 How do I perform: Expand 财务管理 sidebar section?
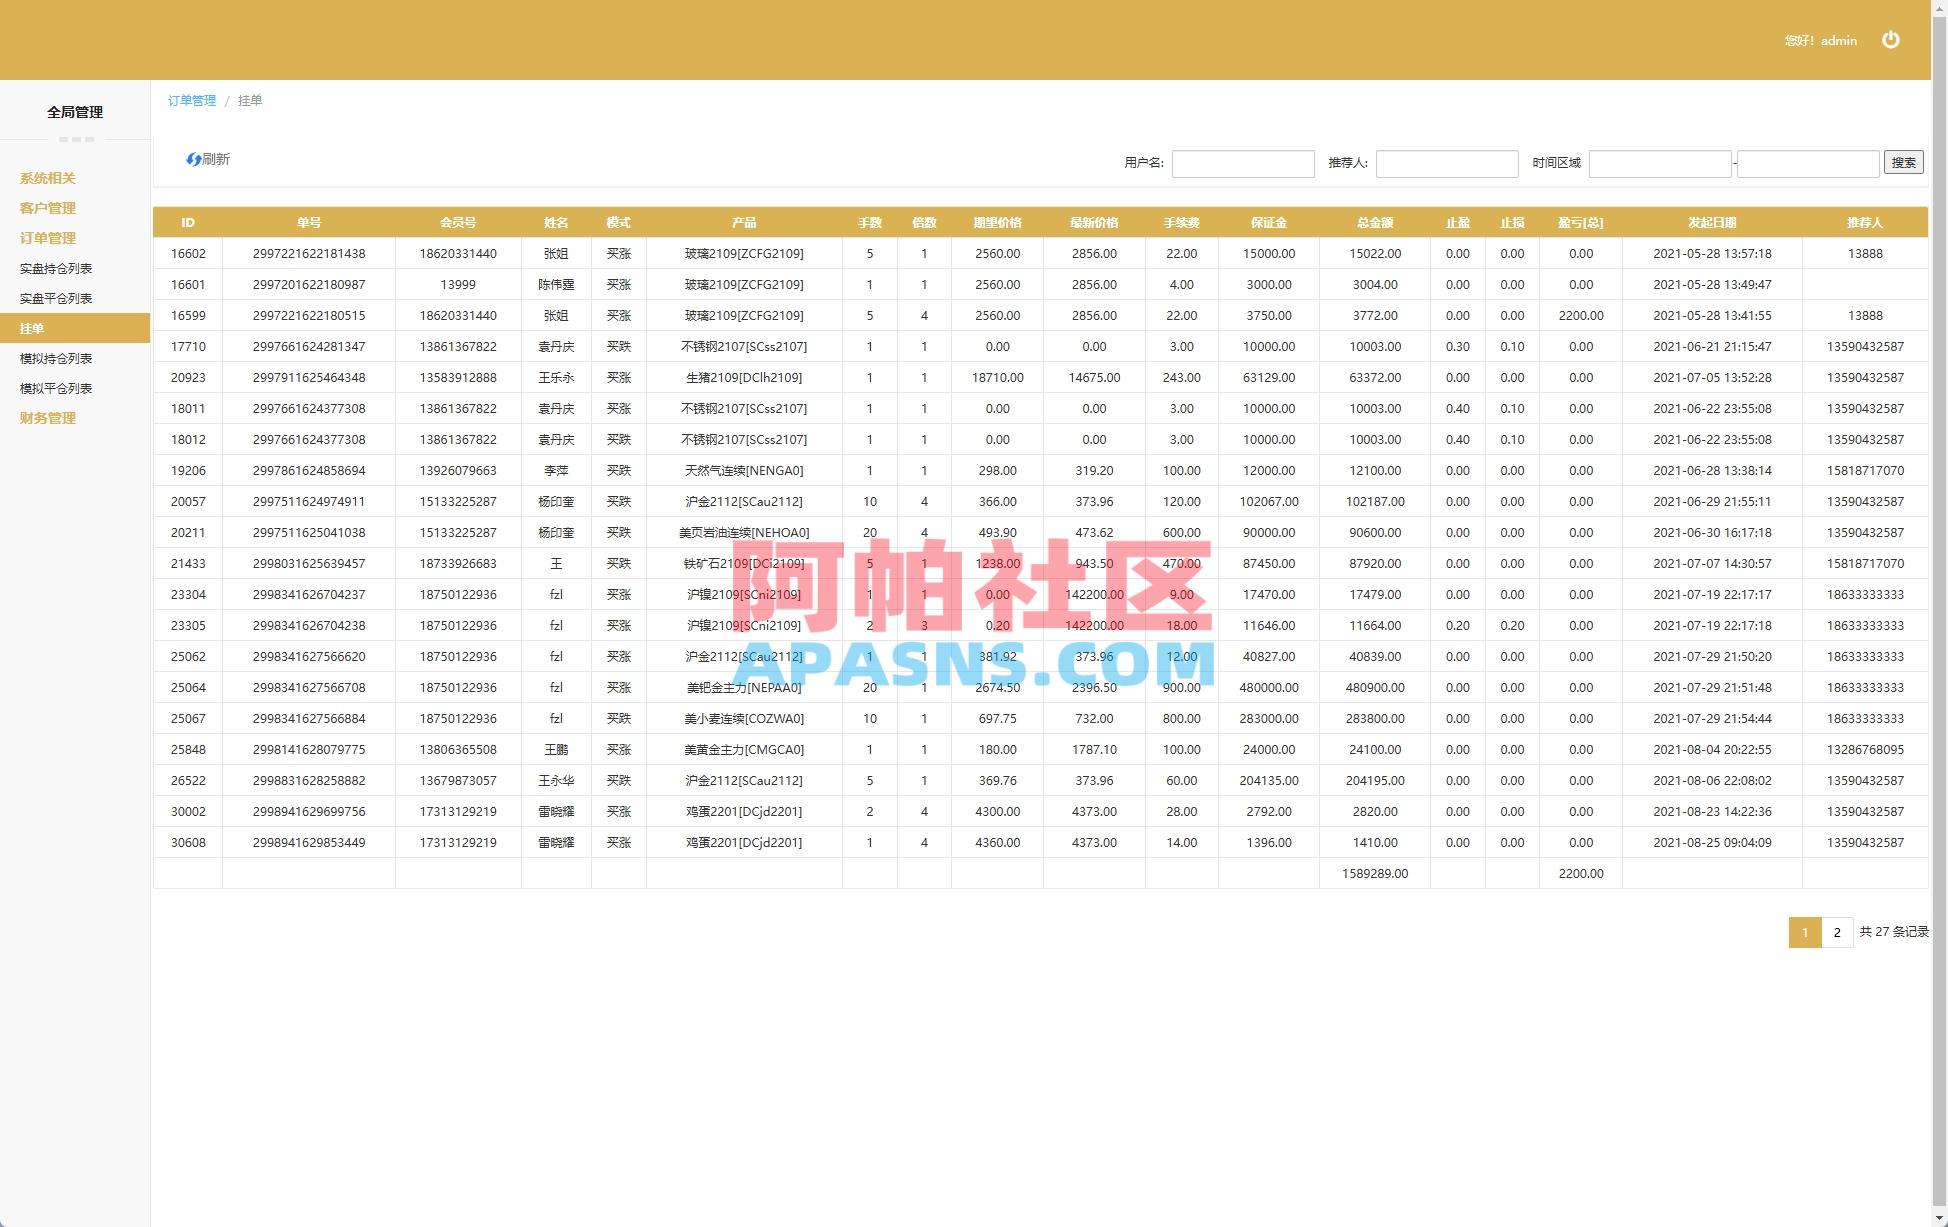pos(48,418)
